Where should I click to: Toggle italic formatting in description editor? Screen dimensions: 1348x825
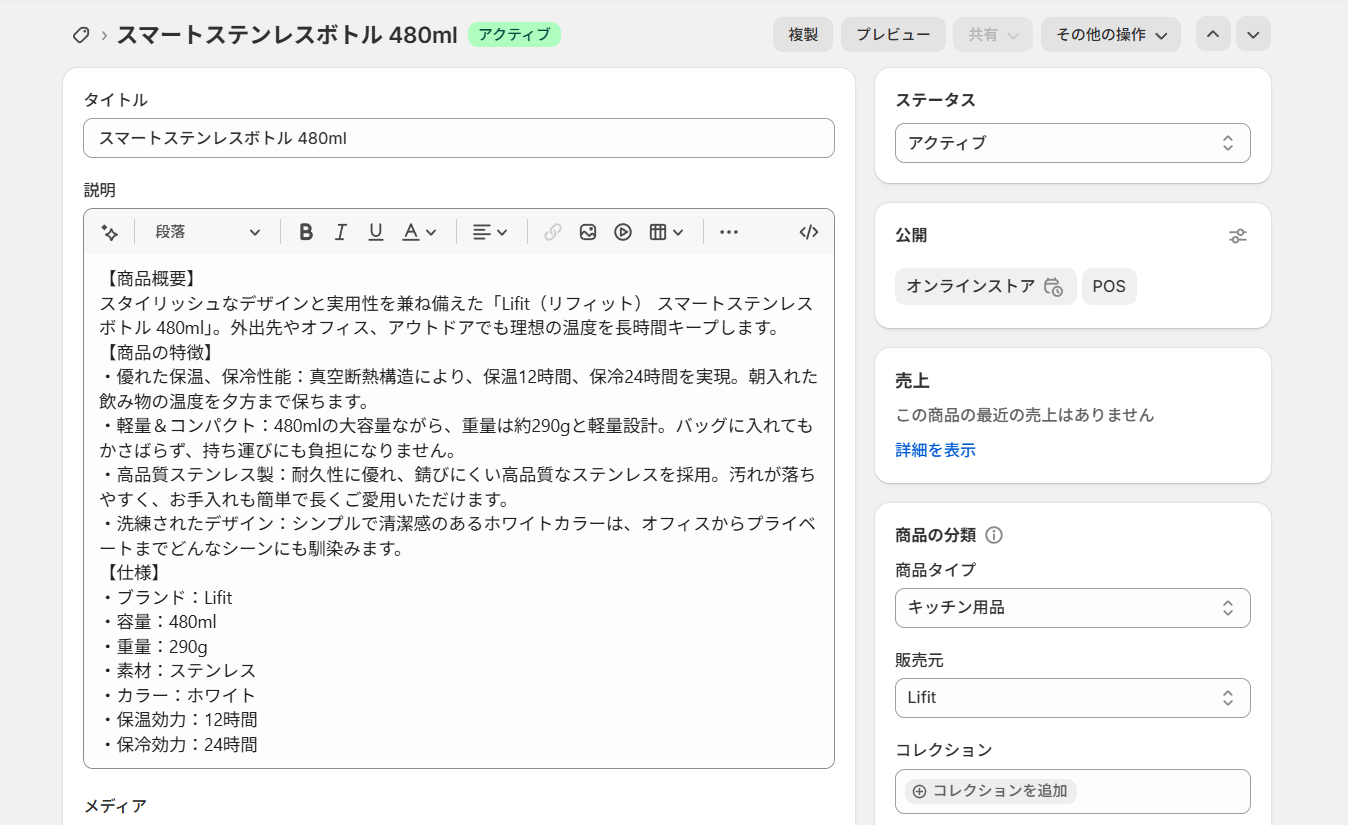coord(341,232)
